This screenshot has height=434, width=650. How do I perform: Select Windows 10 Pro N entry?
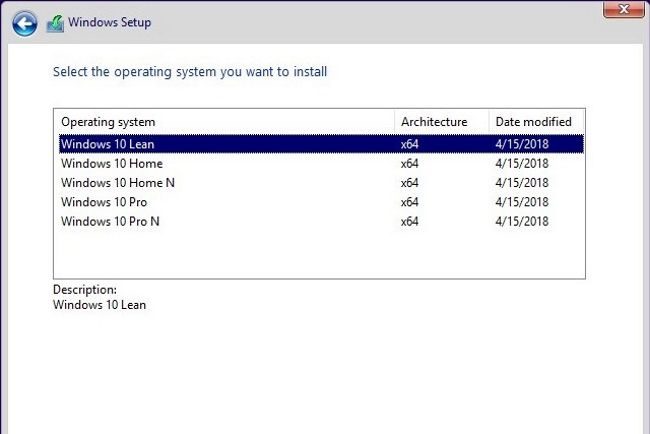pos(321,221)
